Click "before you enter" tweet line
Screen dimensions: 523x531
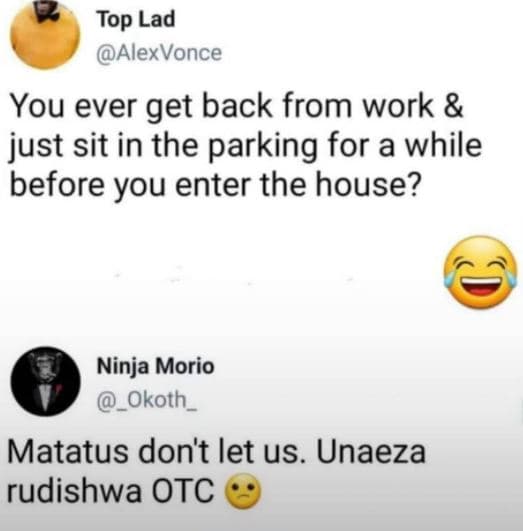click(215, 186)
